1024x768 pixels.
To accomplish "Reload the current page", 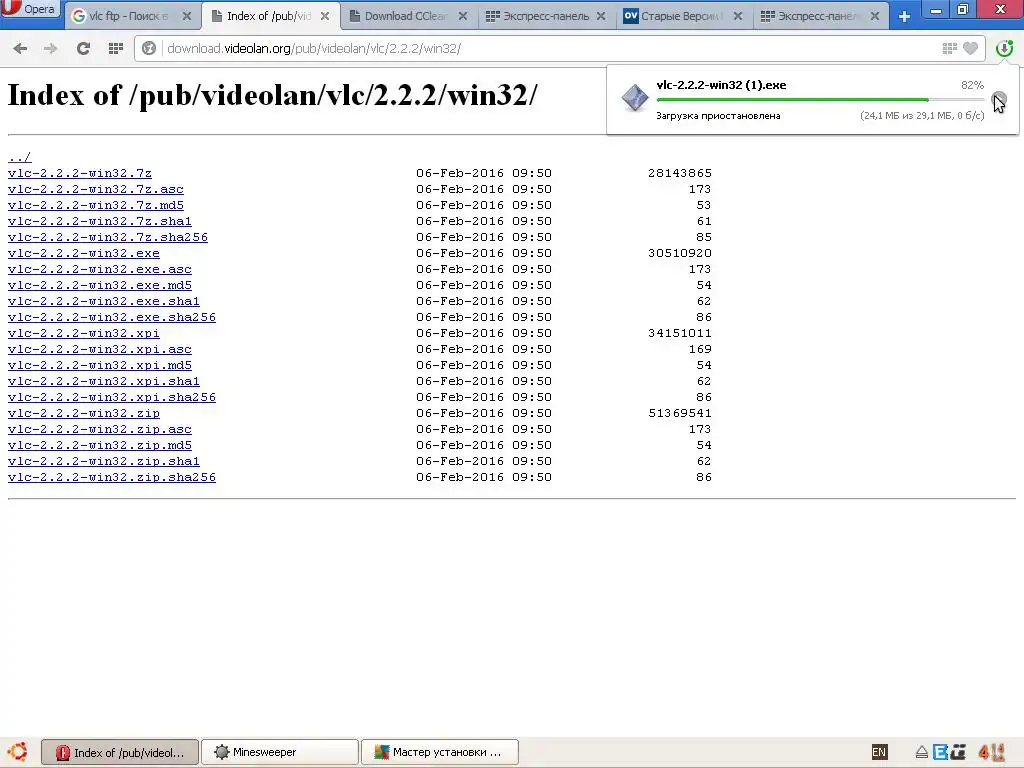I will click(x=83, y=48).
